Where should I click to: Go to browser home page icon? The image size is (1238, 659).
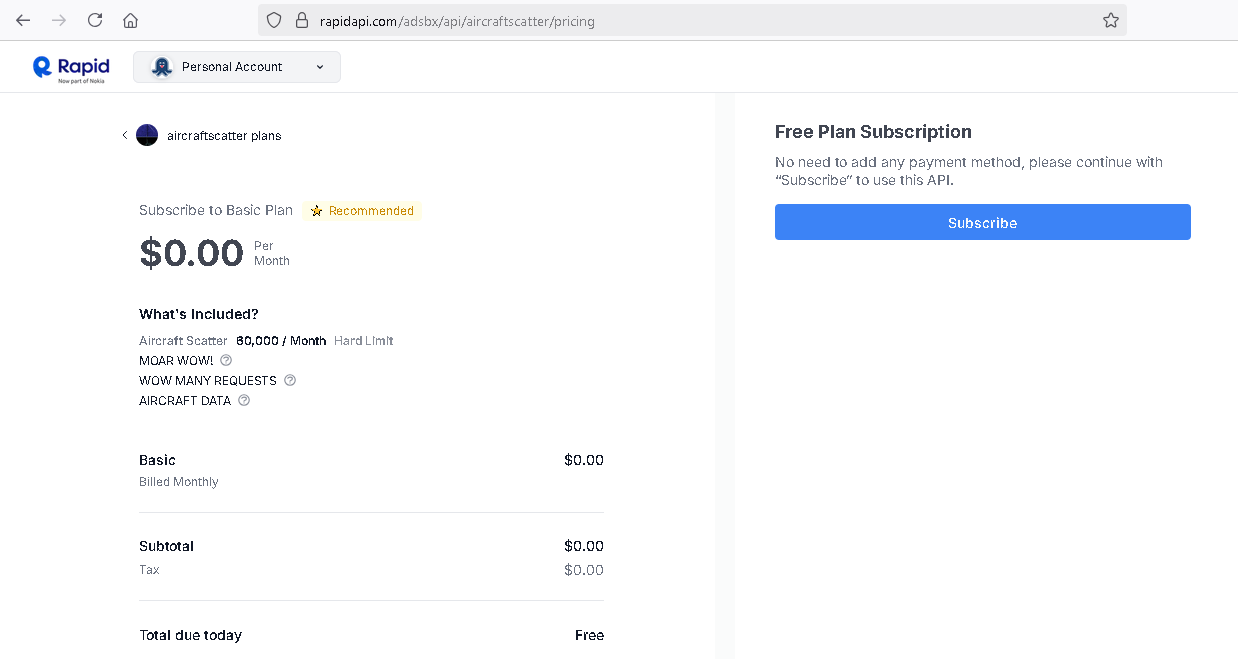pos(130,20)
